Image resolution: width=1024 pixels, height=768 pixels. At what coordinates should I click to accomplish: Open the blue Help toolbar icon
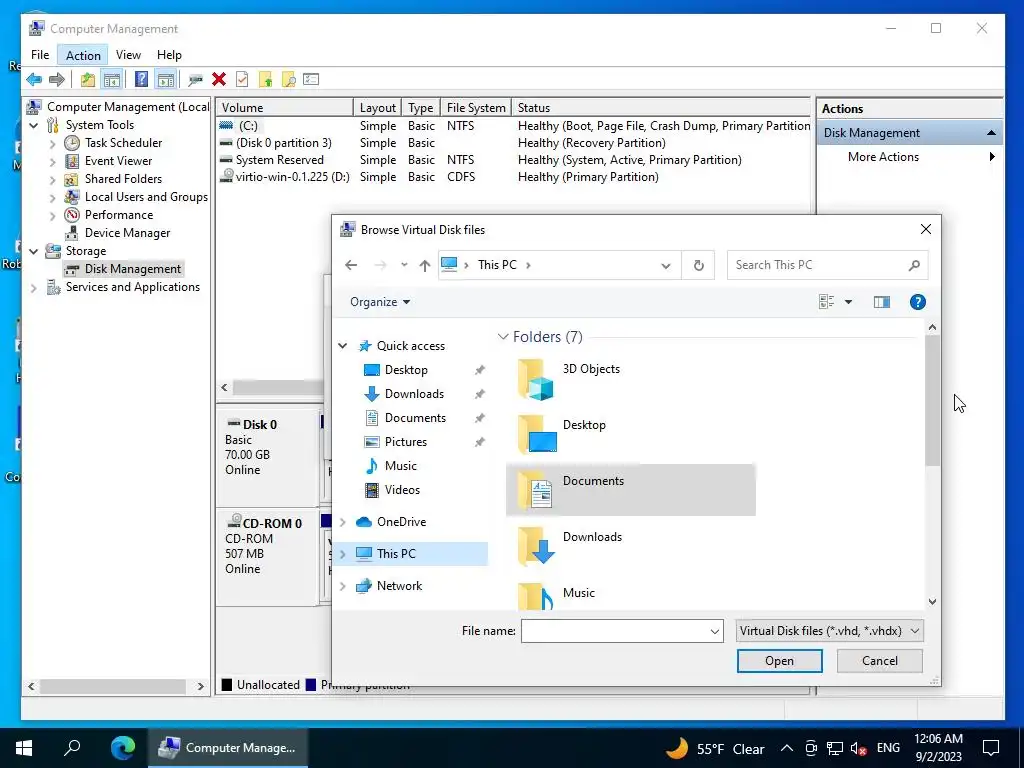[141, 80]
